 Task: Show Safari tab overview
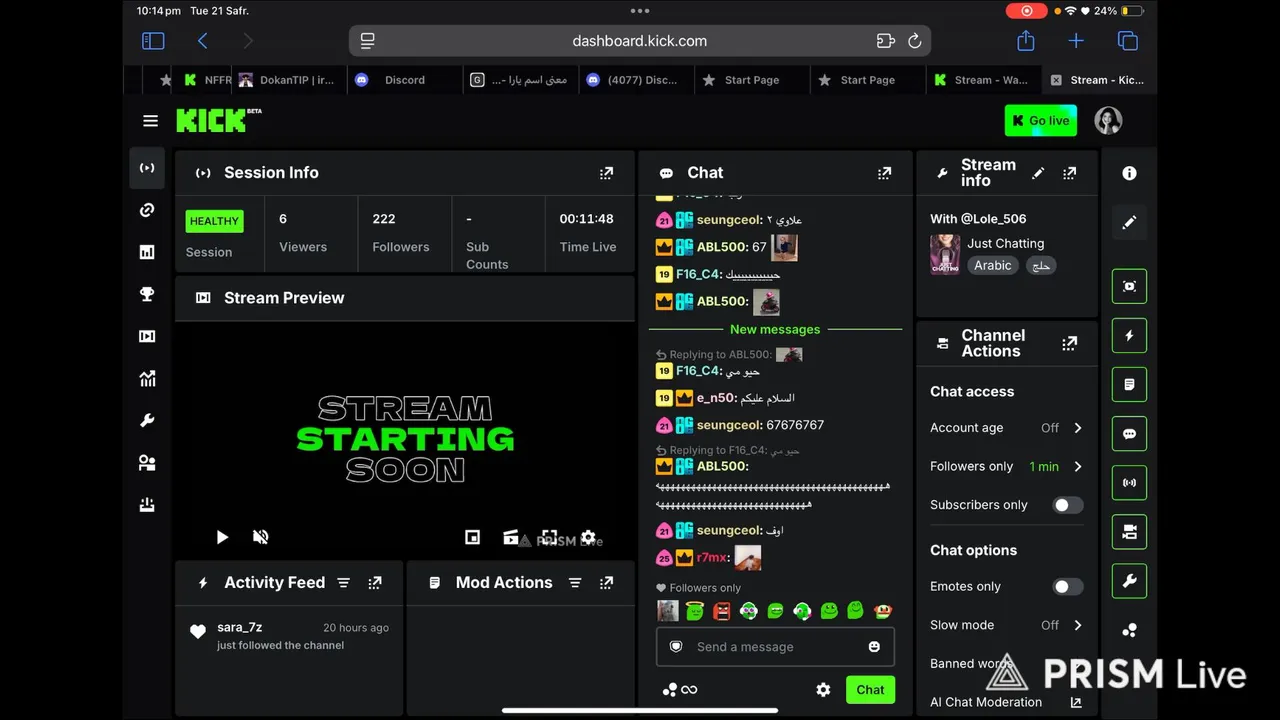pyautogui.click(x=1128, y=41)
